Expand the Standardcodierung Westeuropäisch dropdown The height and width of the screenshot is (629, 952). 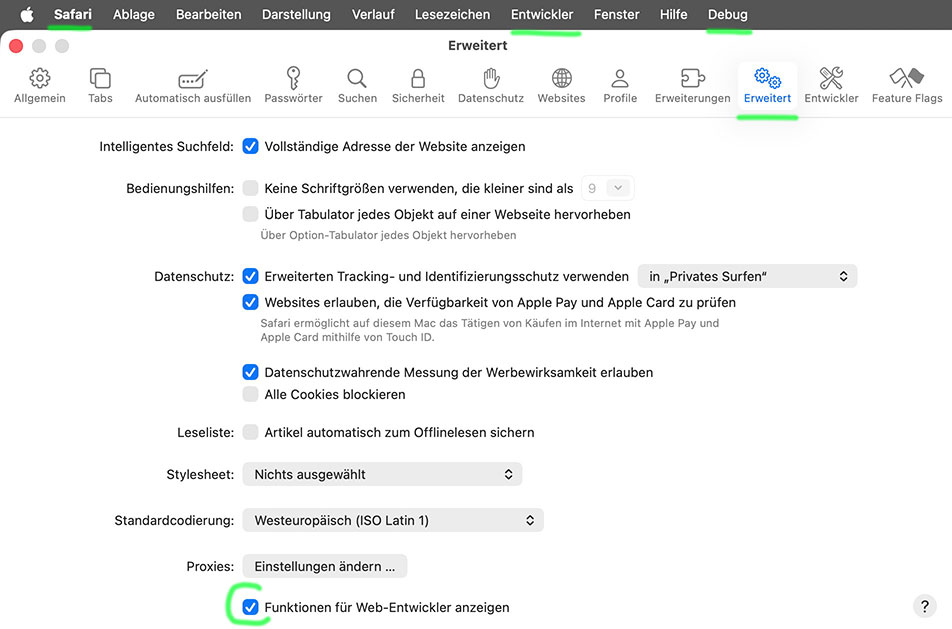pyautogui.click(x=393, y=520)
